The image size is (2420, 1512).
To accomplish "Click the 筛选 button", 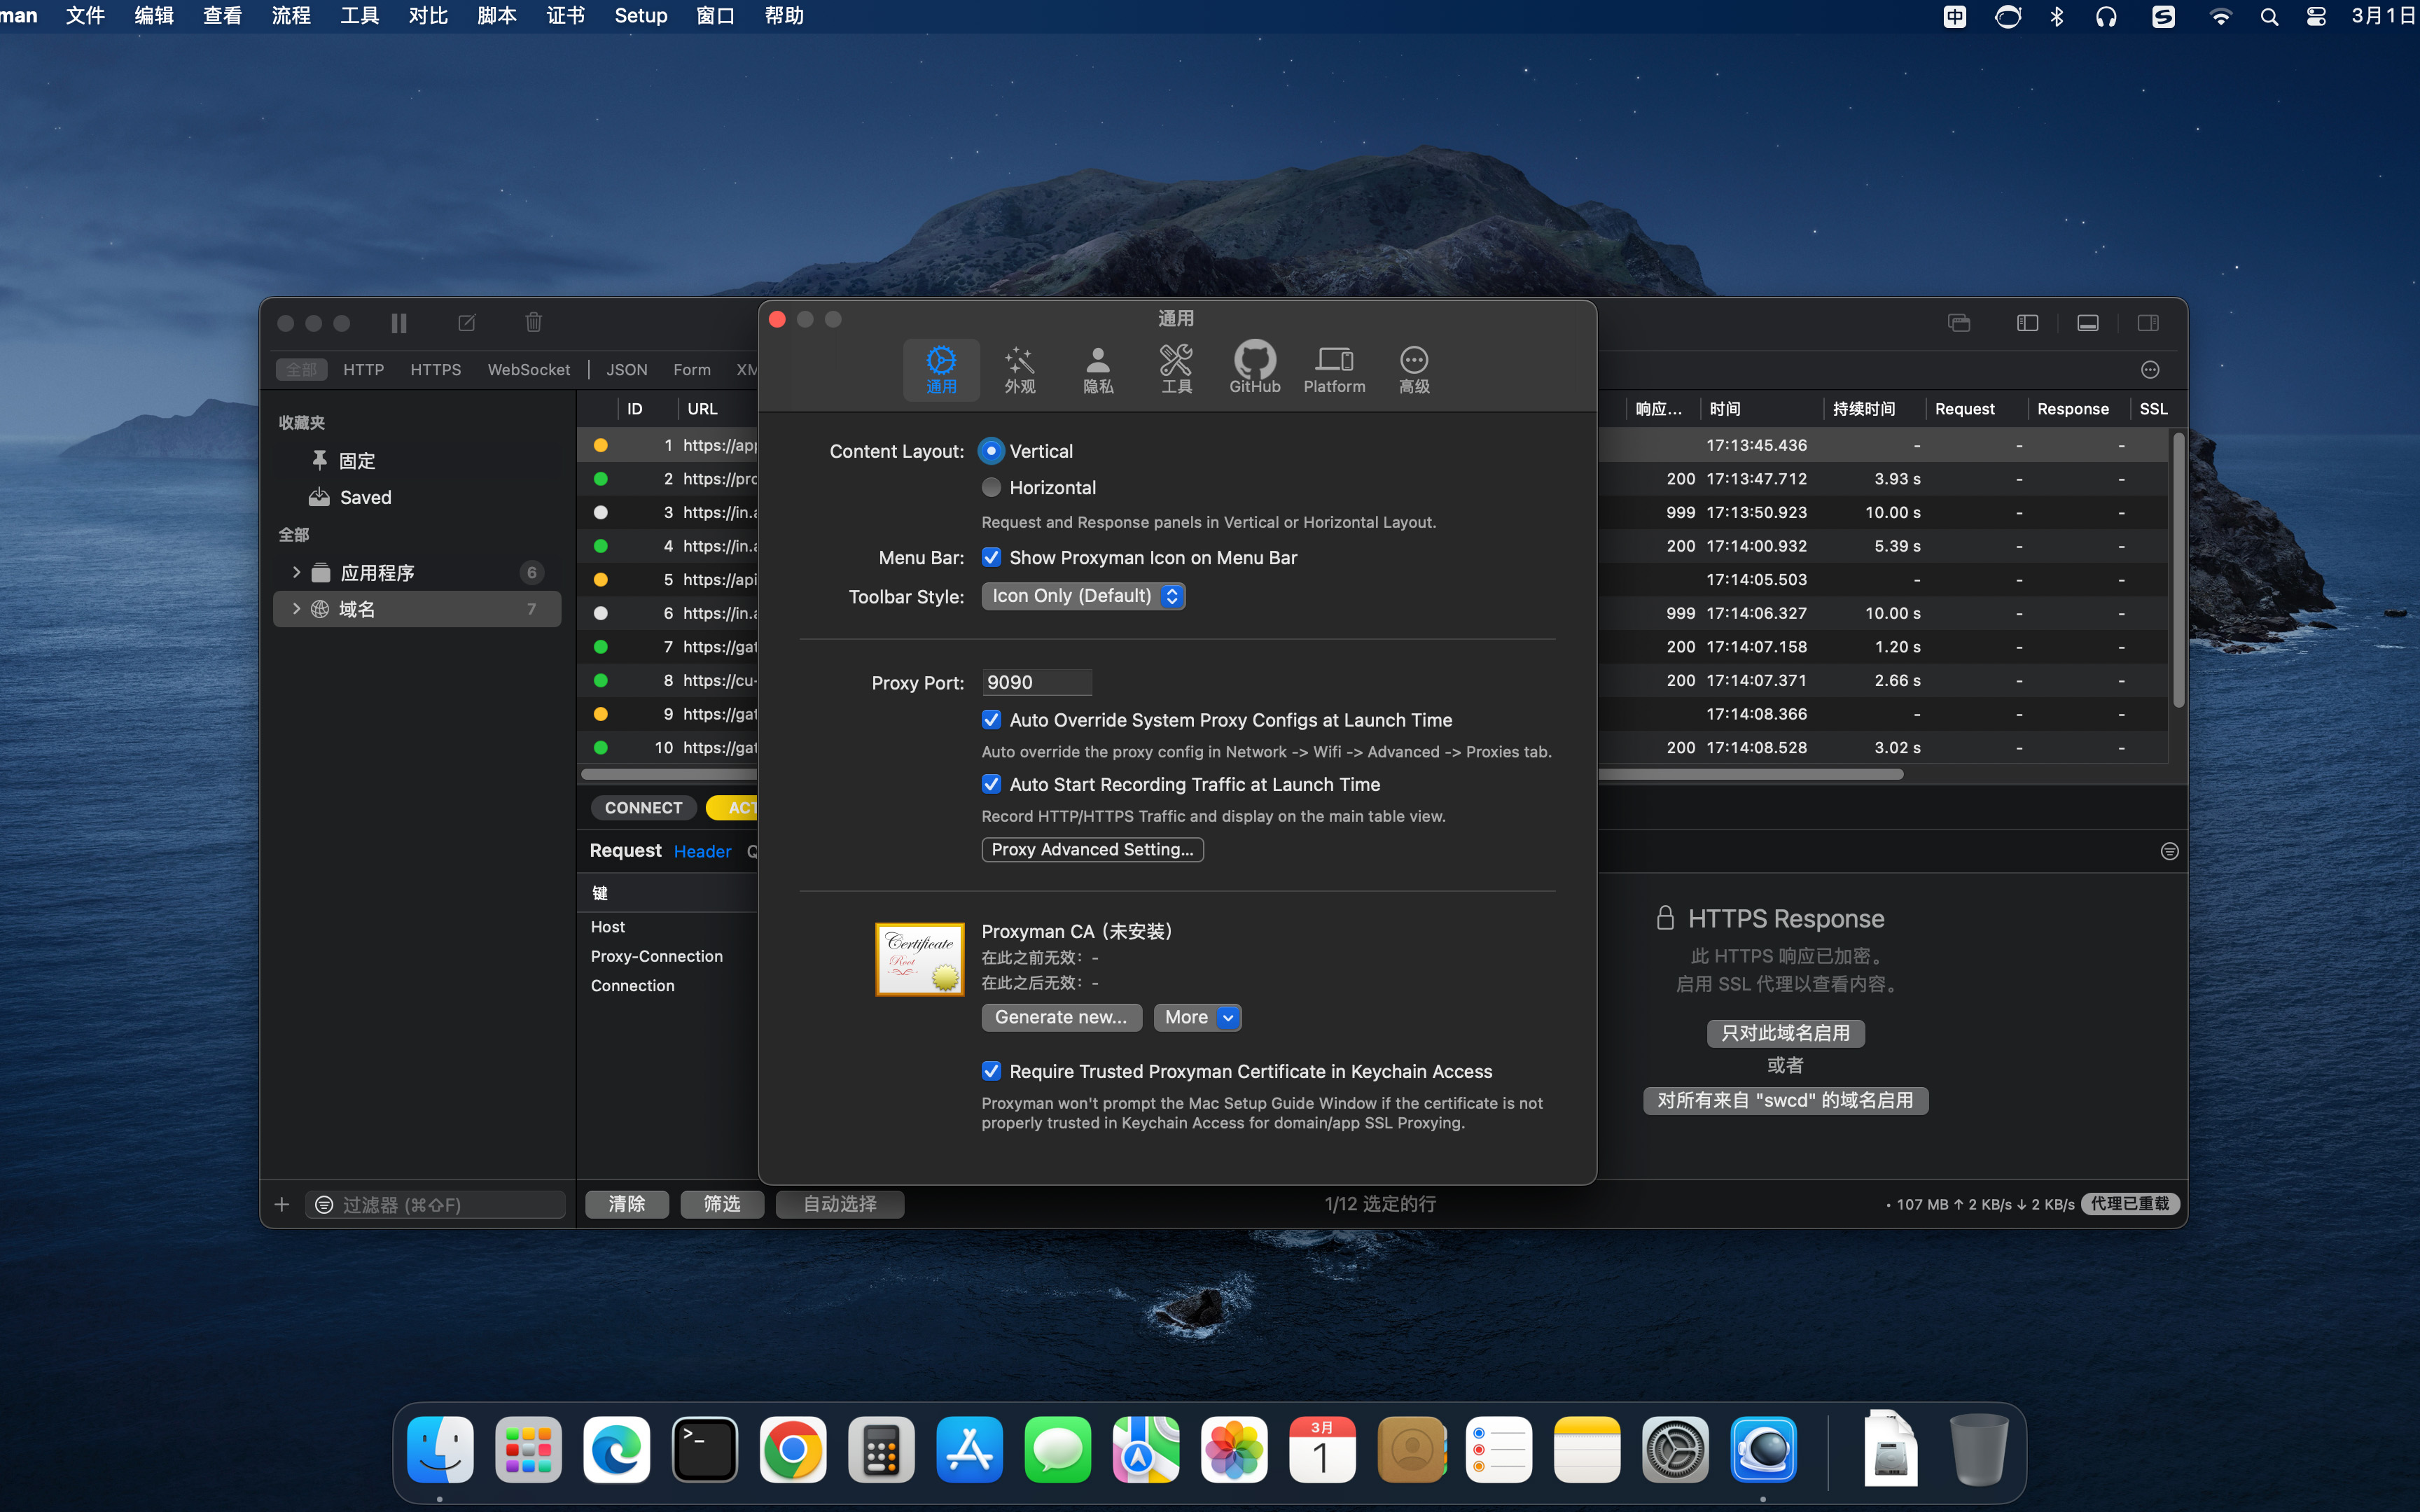I will coord(722,1204).
